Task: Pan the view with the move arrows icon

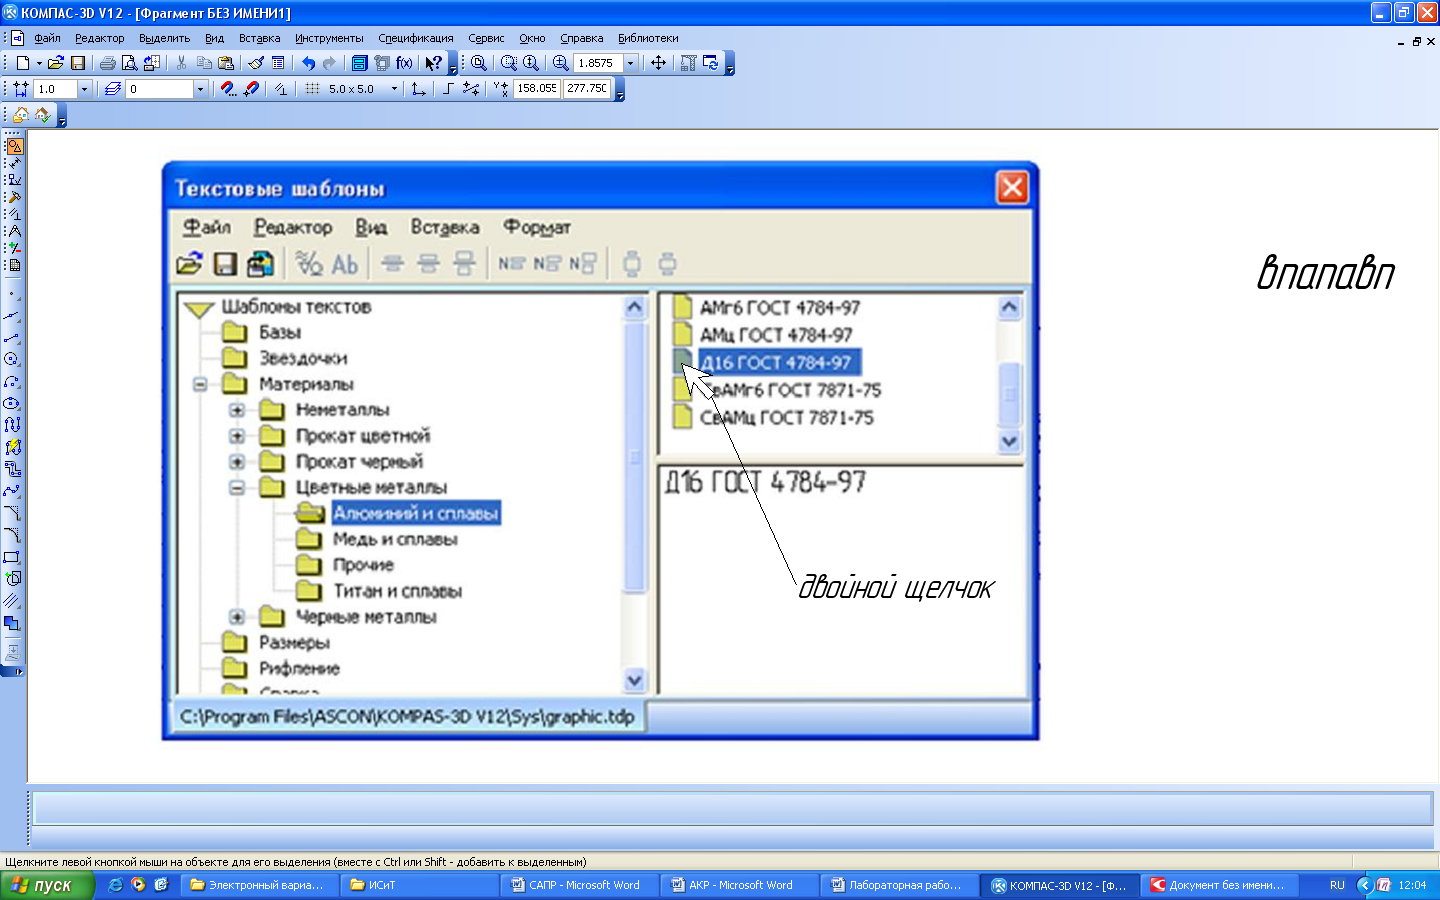Action: click(658, 62)
